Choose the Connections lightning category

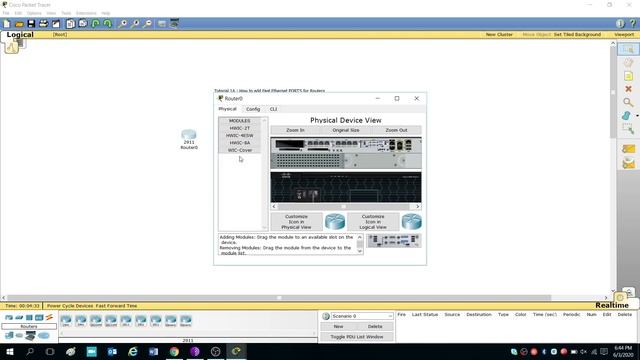(x=49, y=317)
